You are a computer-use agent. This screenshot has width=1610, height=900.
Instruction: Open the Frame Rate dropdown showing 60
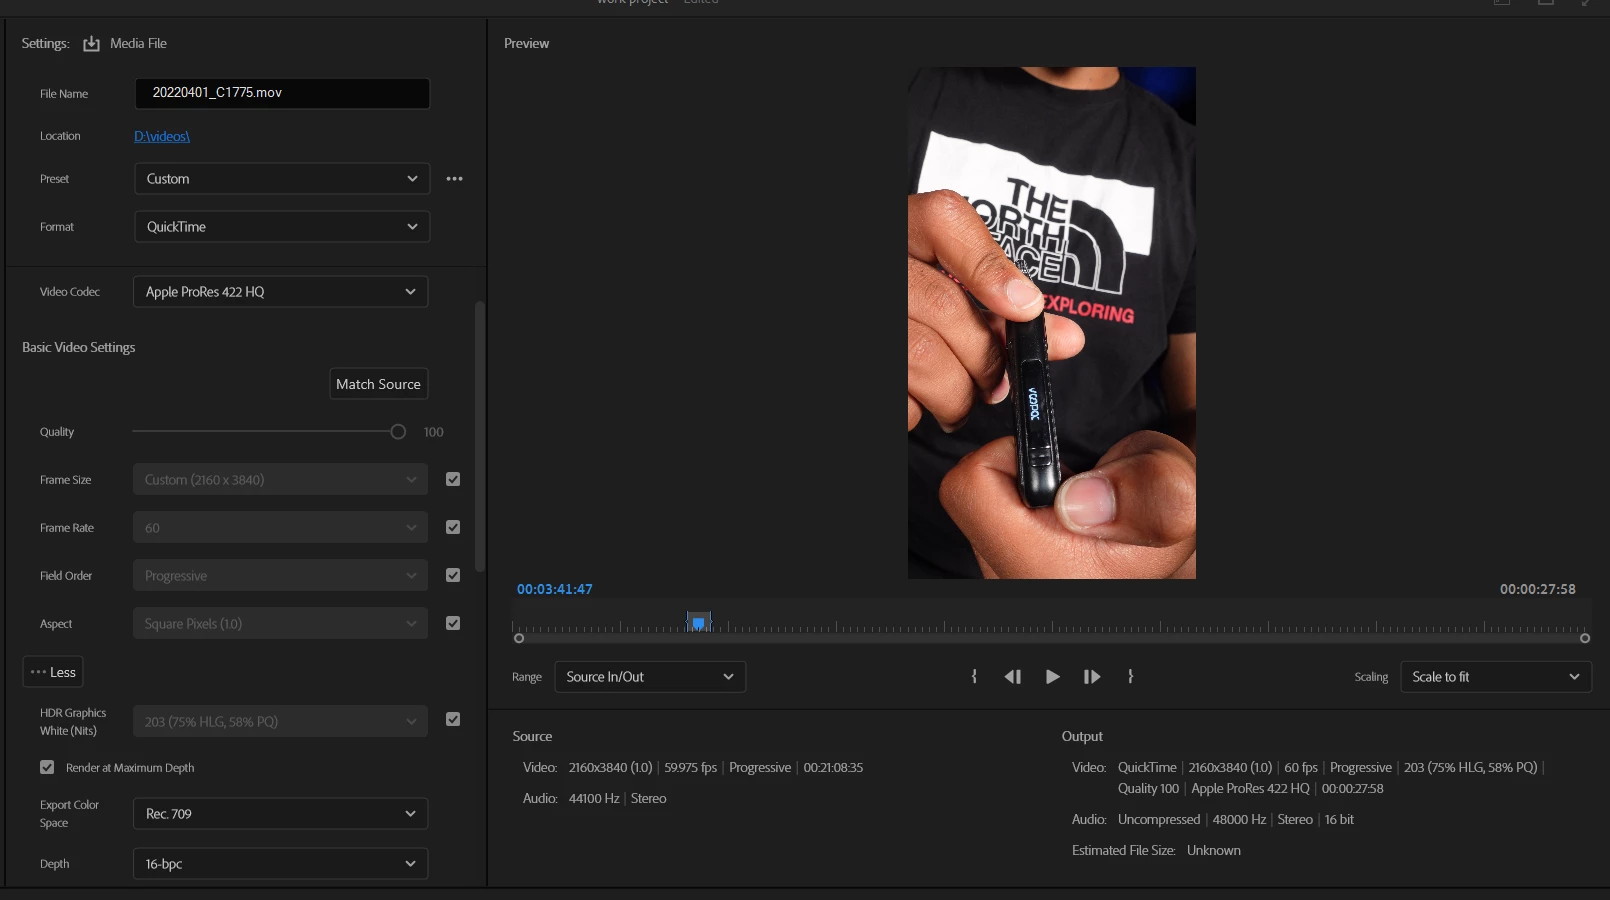(280, 528)
